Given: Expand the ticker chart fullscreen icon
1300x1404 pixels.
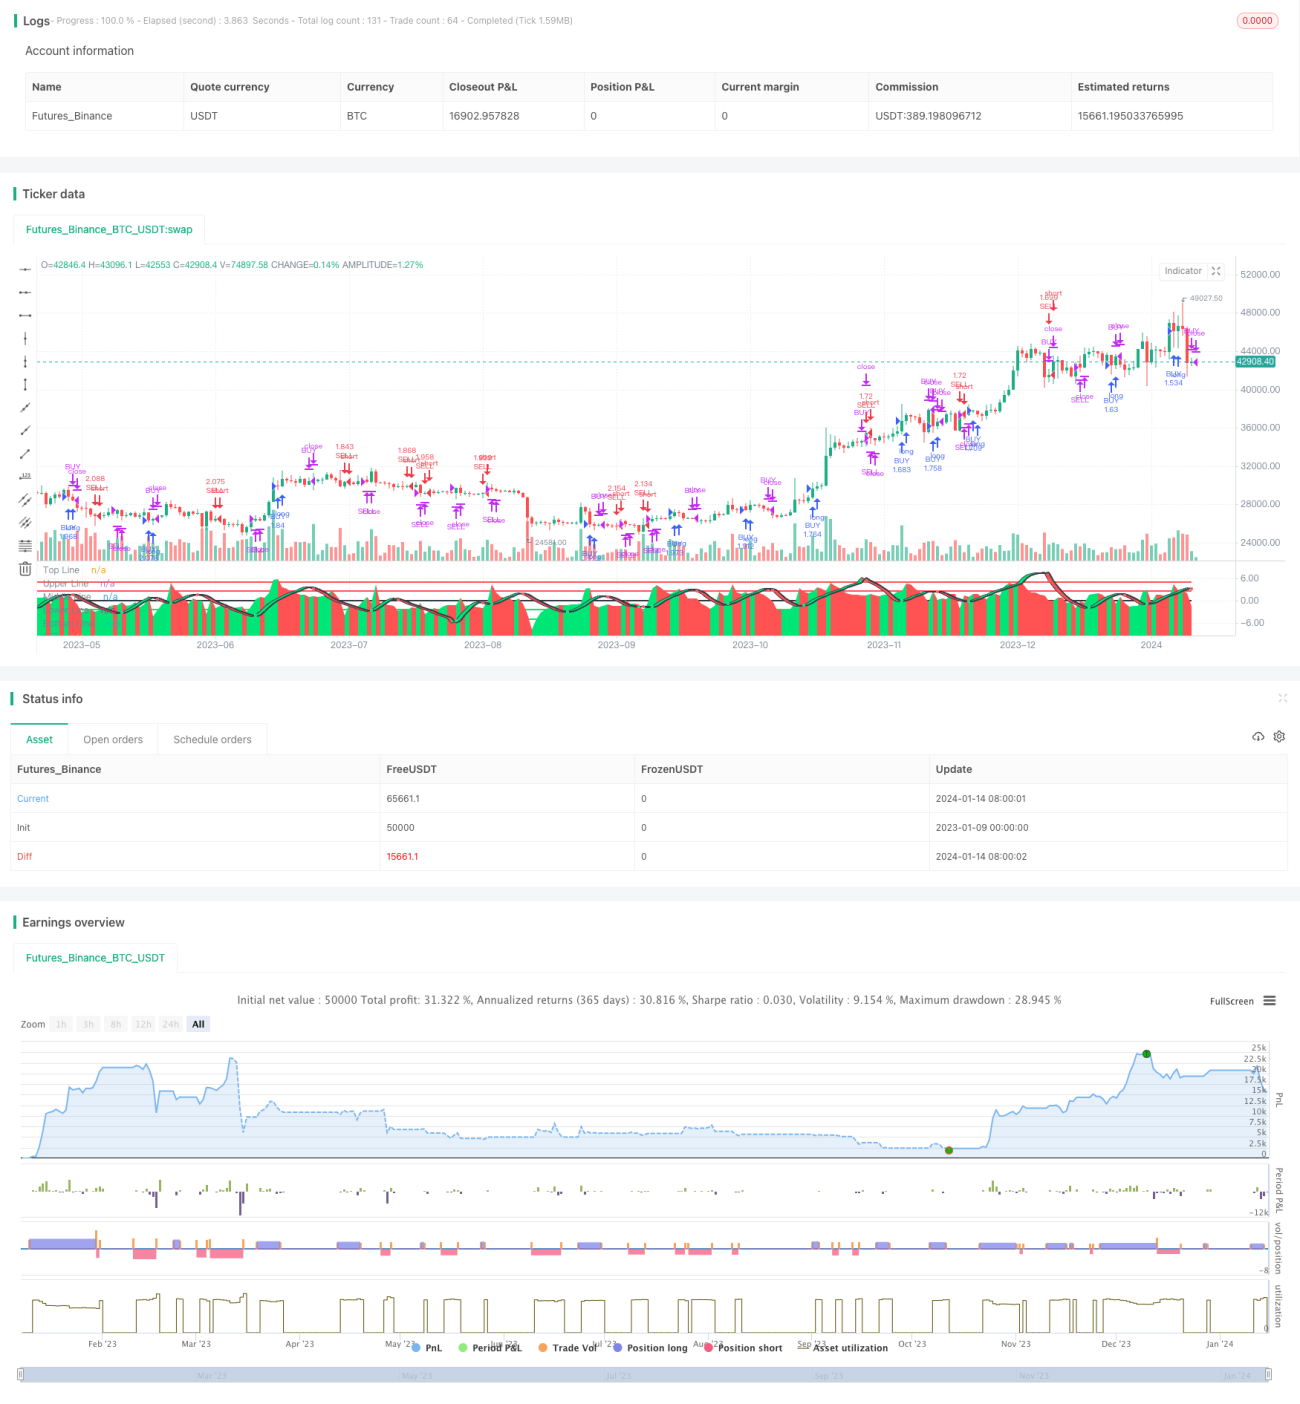Looking at the screenshot, I should [x=1216, y=271].
